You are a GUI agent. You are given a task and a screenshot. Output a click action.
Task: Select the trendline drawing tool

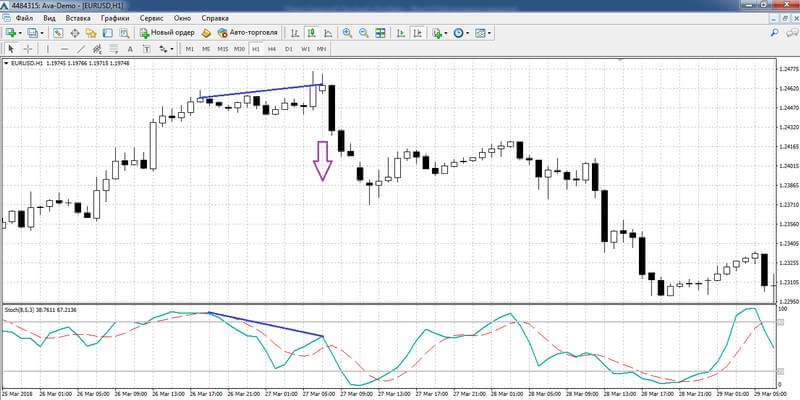pyautogui.click(x=80, y=49)
